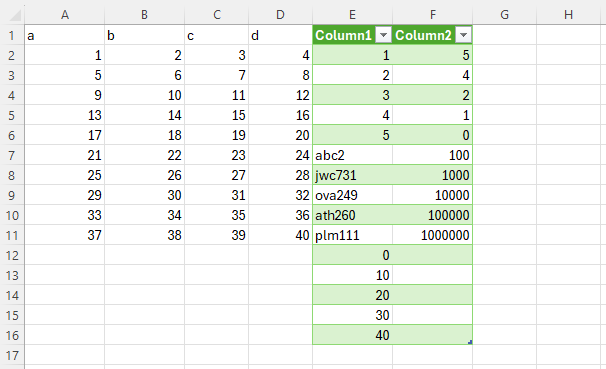Click the Select All corner triangle
This screenshot has height=369, width=606.
click(16, 15)
